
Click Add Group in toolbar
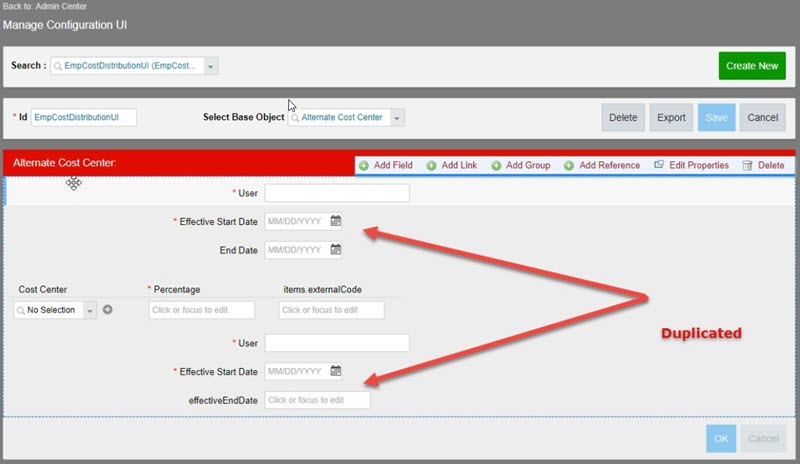click(x=520, y=165)
